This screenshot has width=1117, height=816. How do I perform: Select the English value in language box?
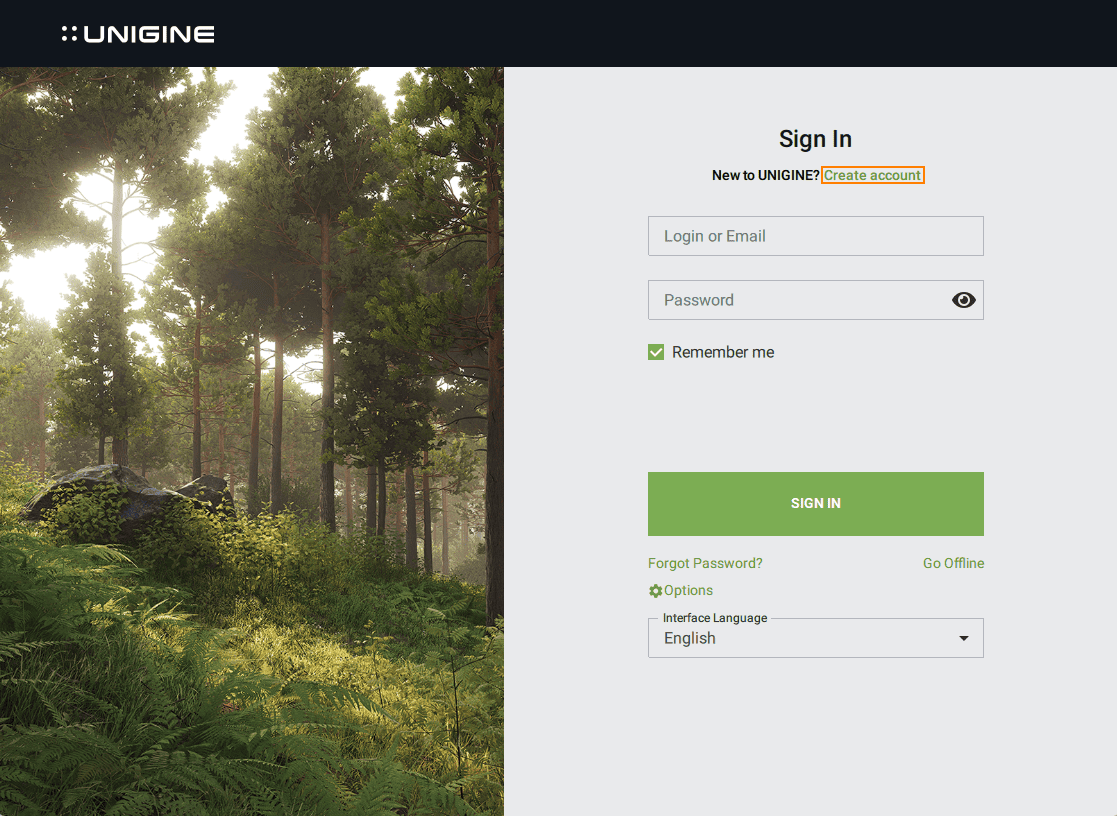690,638
